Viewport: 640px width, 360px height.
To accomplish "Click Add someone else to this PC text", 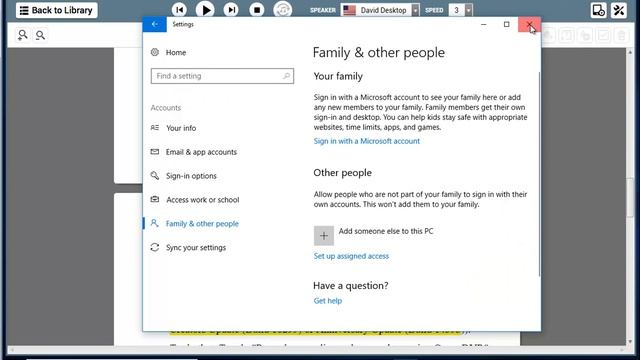I will 386,231.
